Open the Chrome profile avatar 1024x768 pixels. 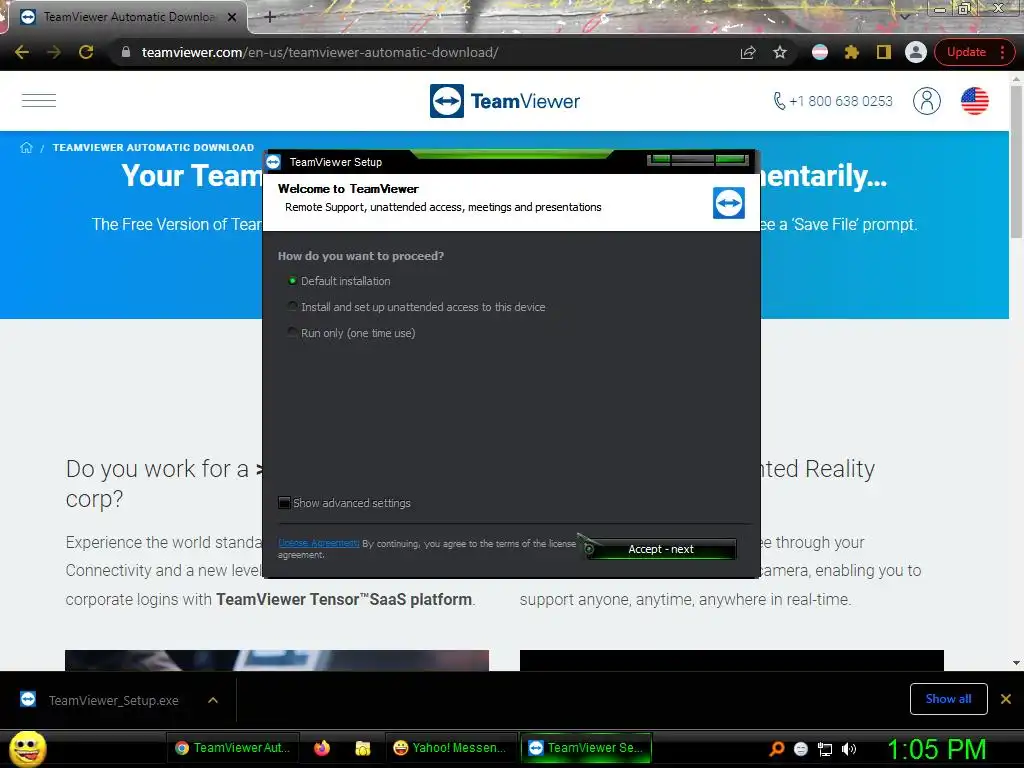click(916, 52)
